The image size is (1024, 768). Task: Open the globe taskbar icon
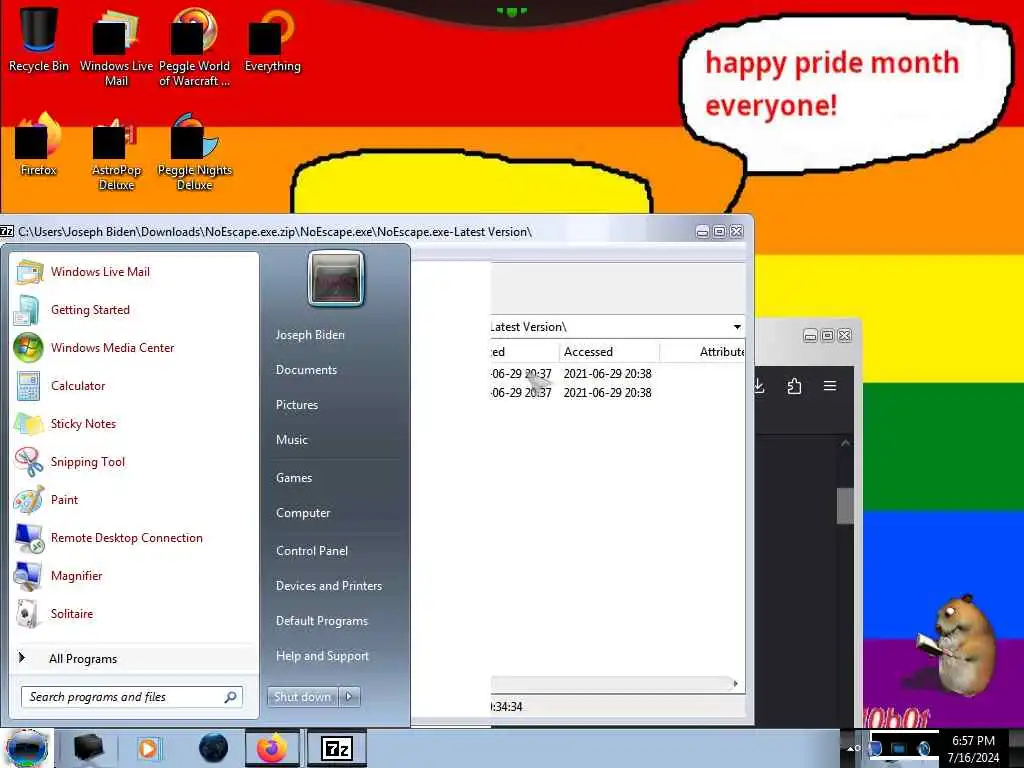click(x=213, y=748)
